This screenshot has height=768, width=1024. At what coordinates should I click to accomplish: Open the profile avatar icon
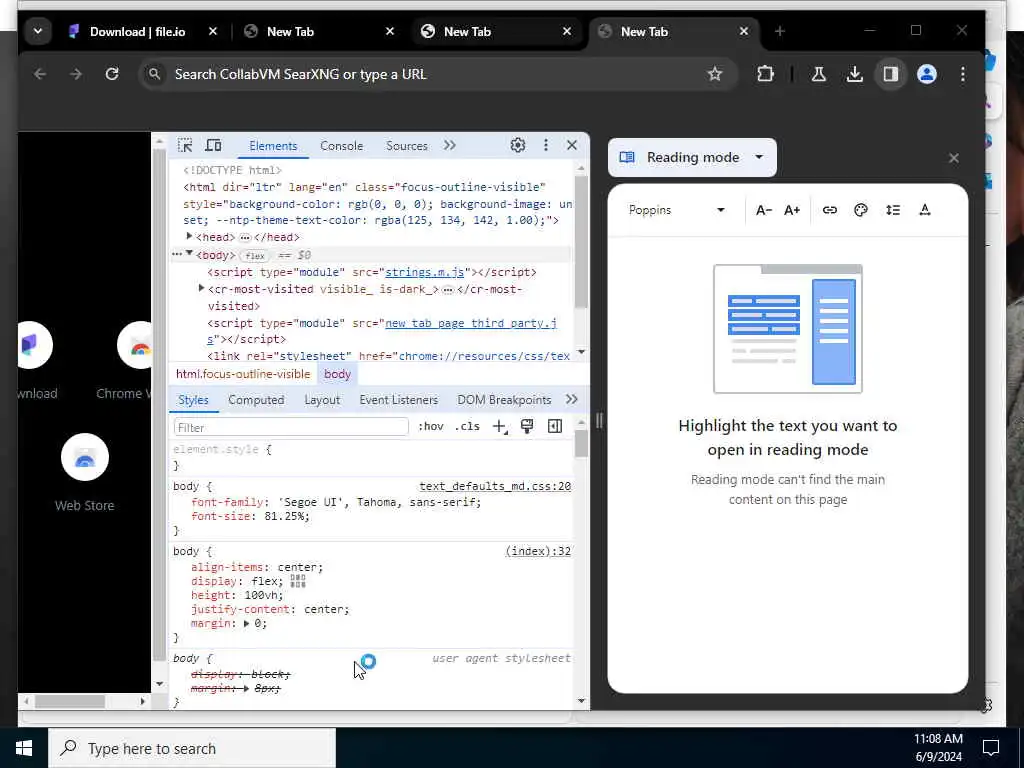tap(927, 74)
